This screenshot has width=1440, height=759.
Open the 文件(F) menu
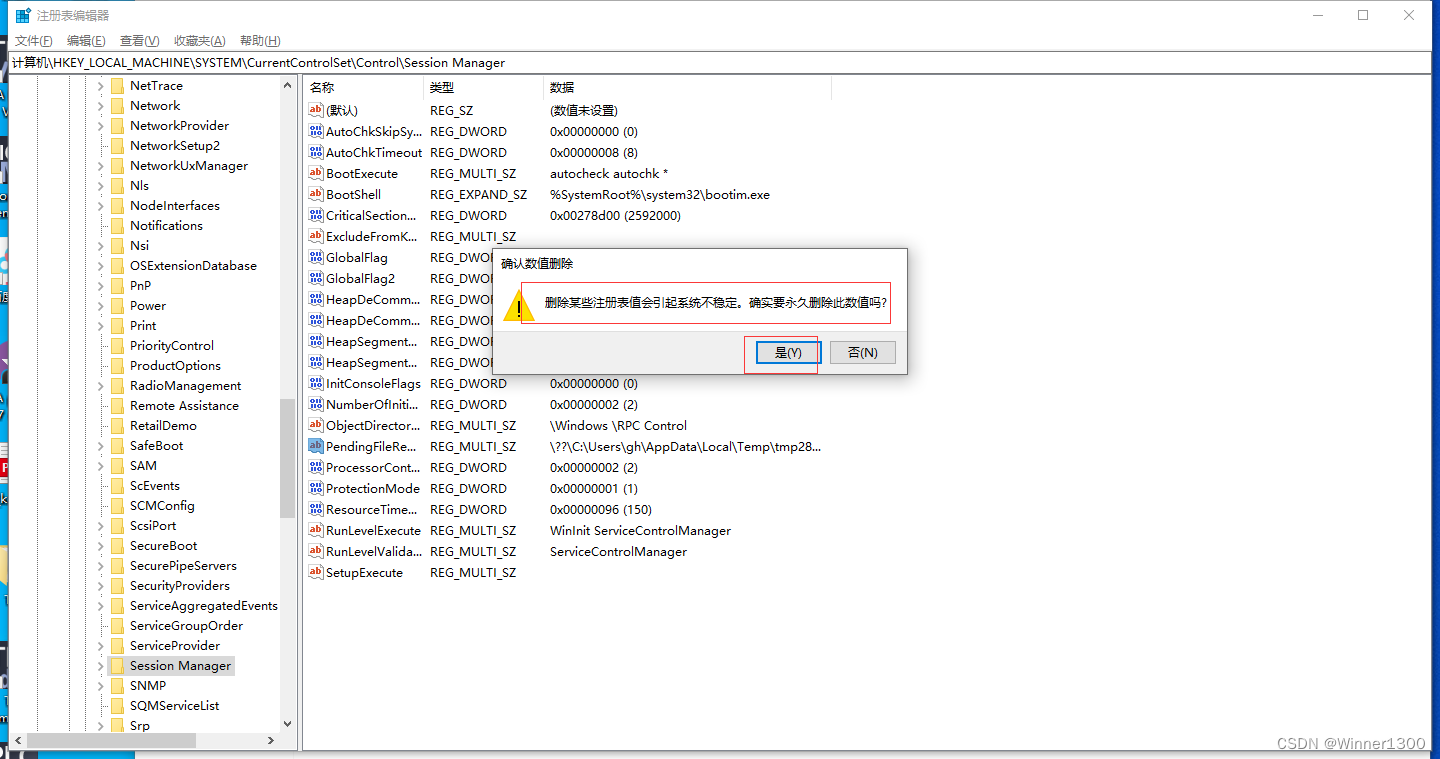[x=33, y=41]
